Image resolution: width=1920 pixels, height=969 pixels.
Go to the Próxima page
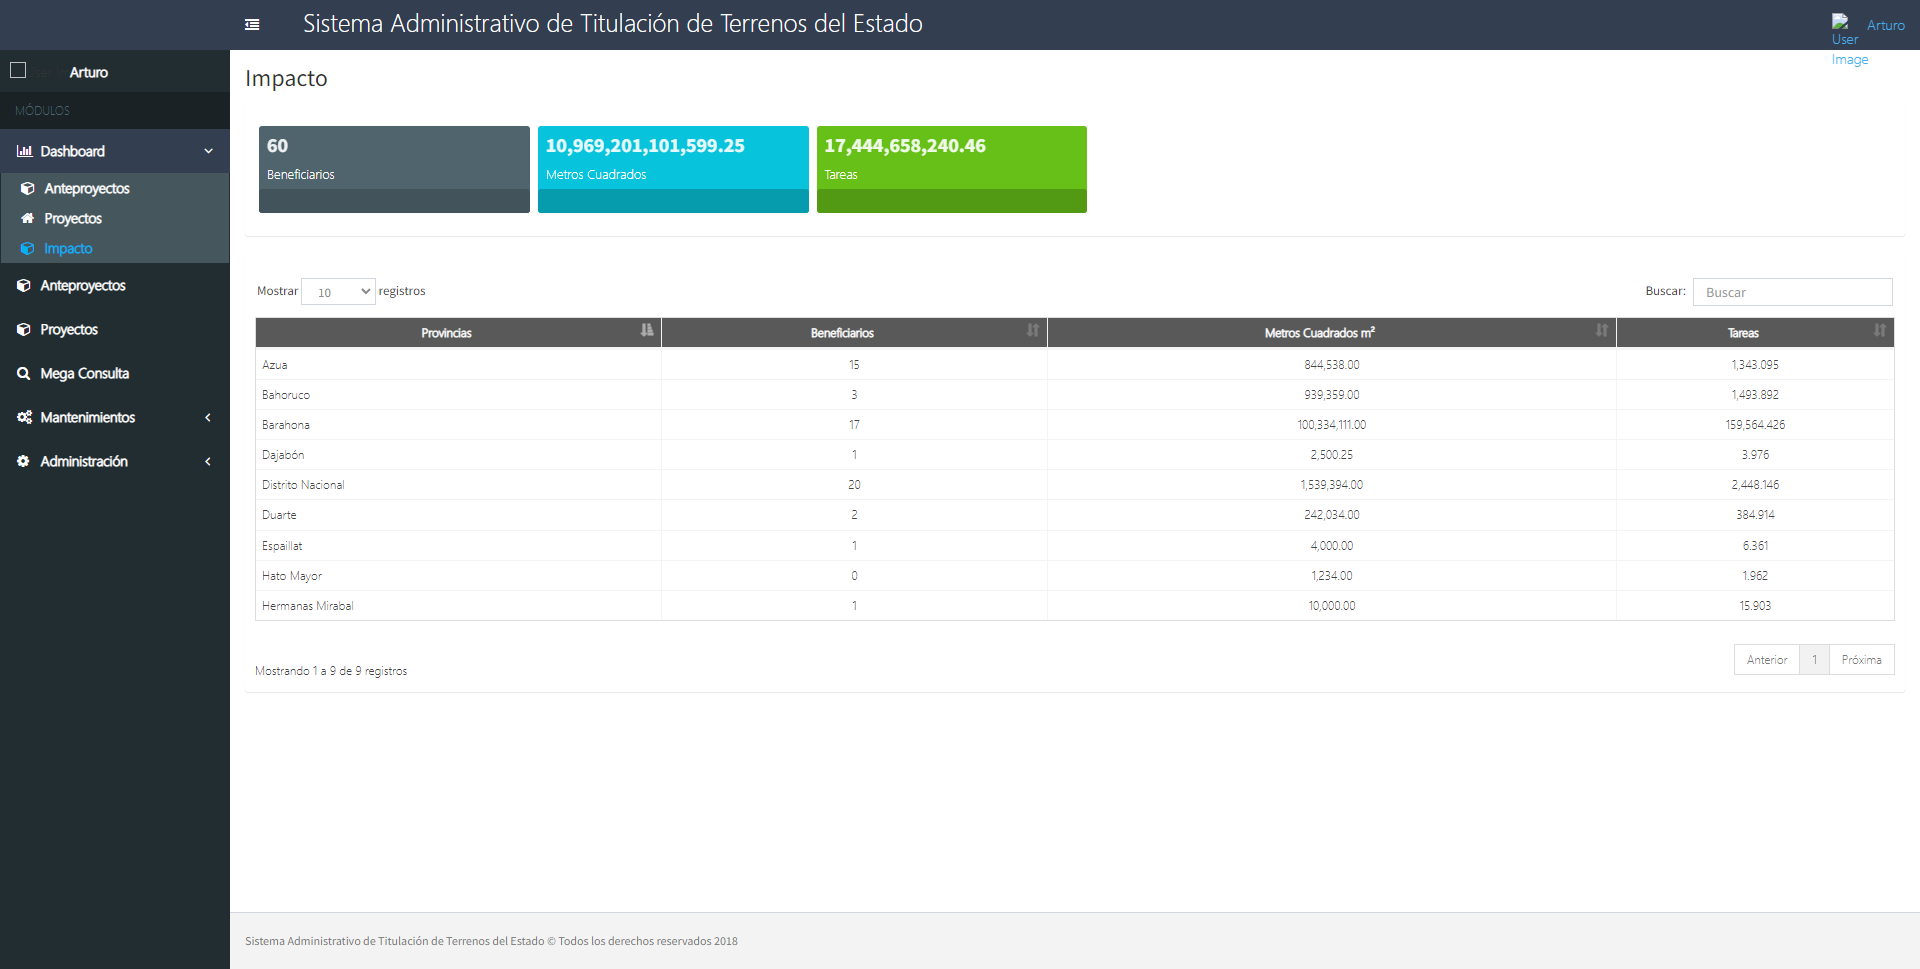pos(1861,660)
